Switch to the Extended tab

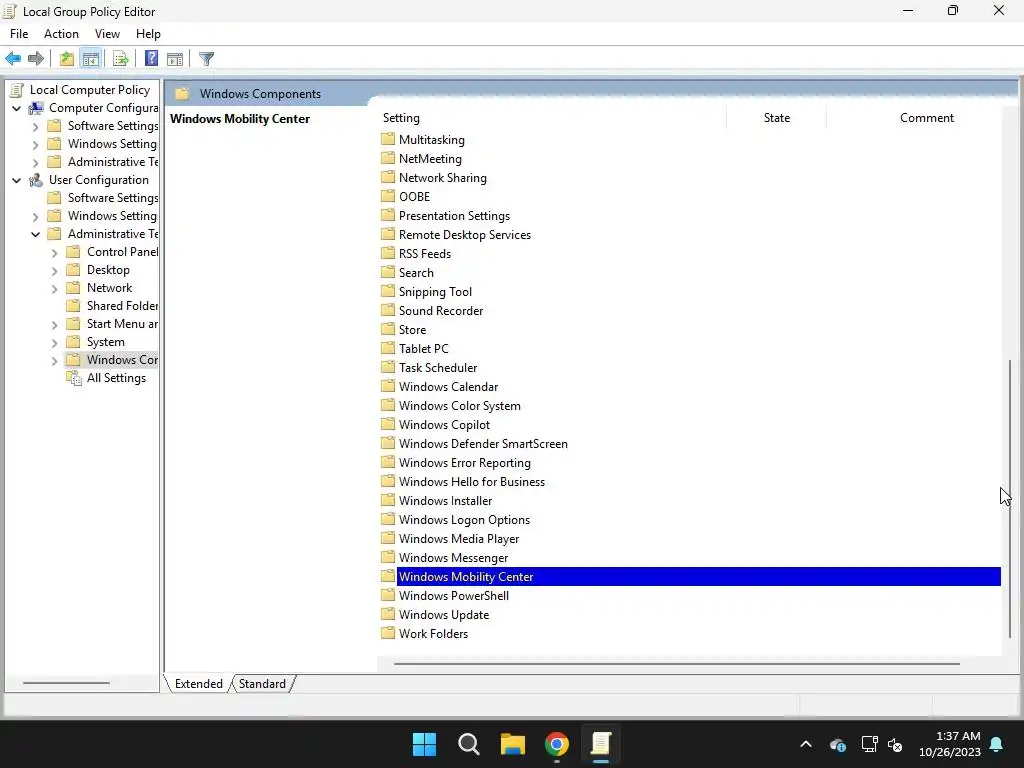point(199,684)
